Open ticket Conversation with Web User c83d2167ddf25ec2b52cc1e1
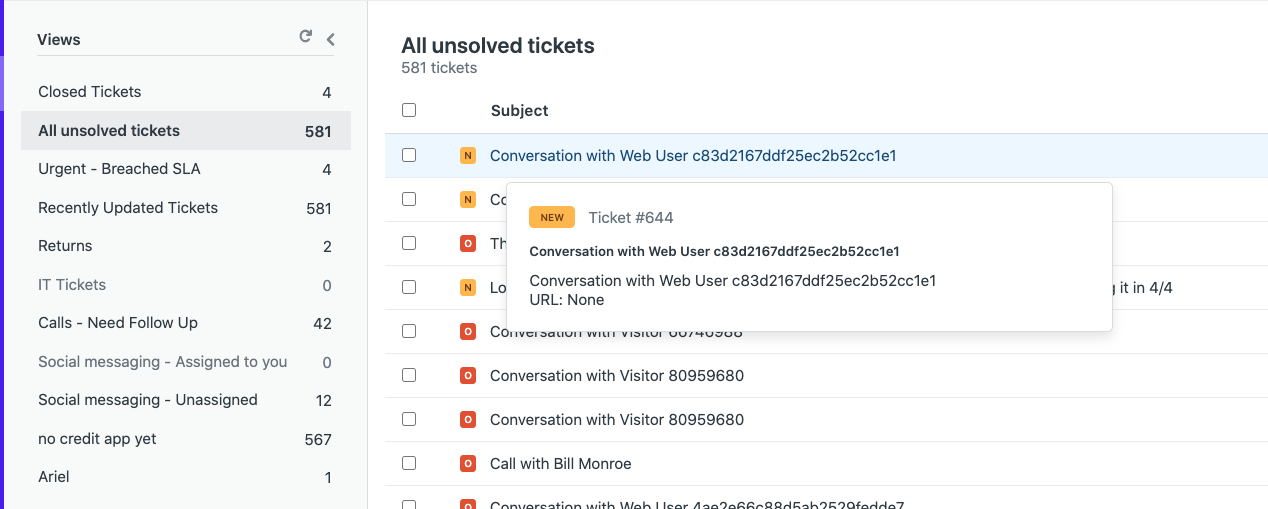This screenshot has height=509, width=1268. [692, 156]
